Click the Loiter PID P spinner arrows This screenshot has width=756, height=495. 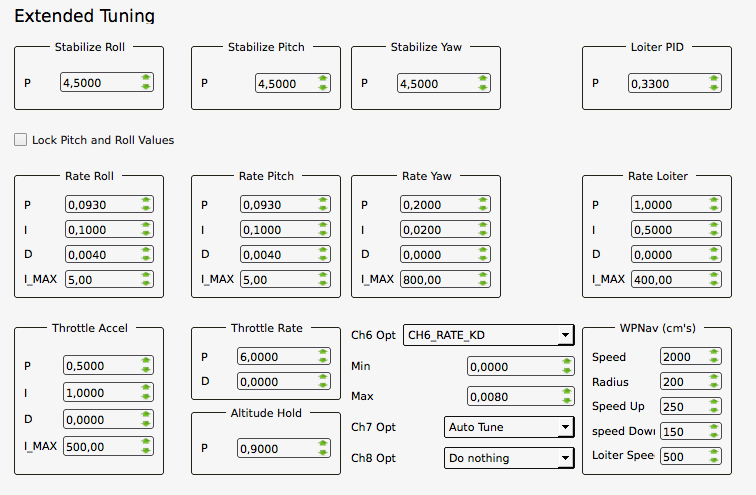712,83
